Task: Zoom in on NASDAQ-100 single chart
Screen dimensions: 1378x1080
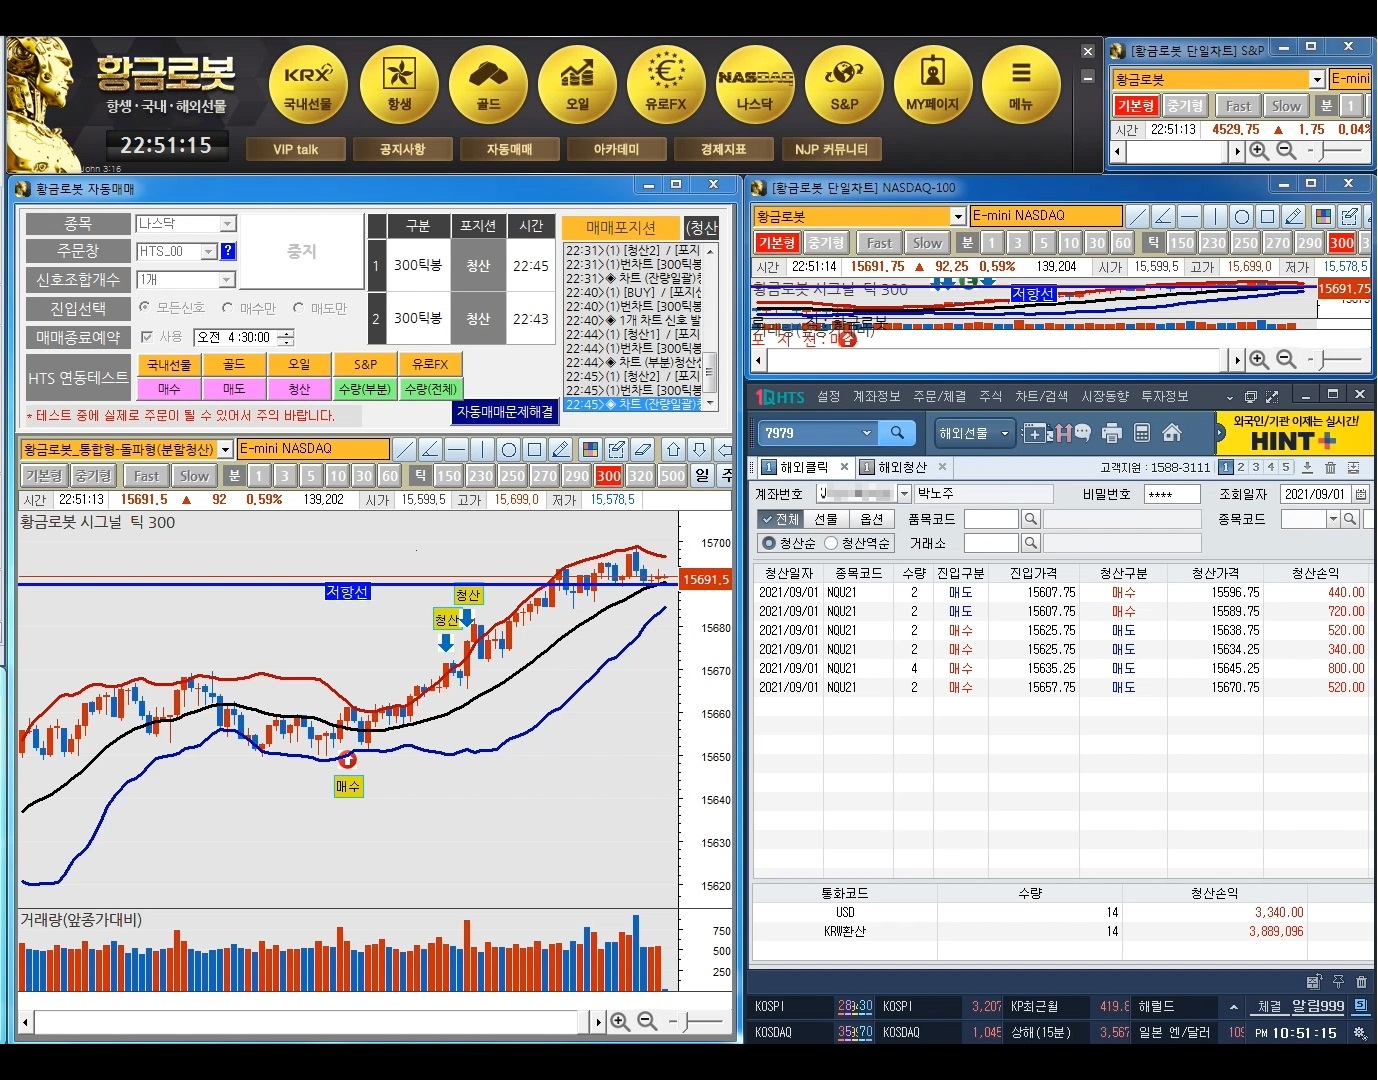Action: (1259, 359)
